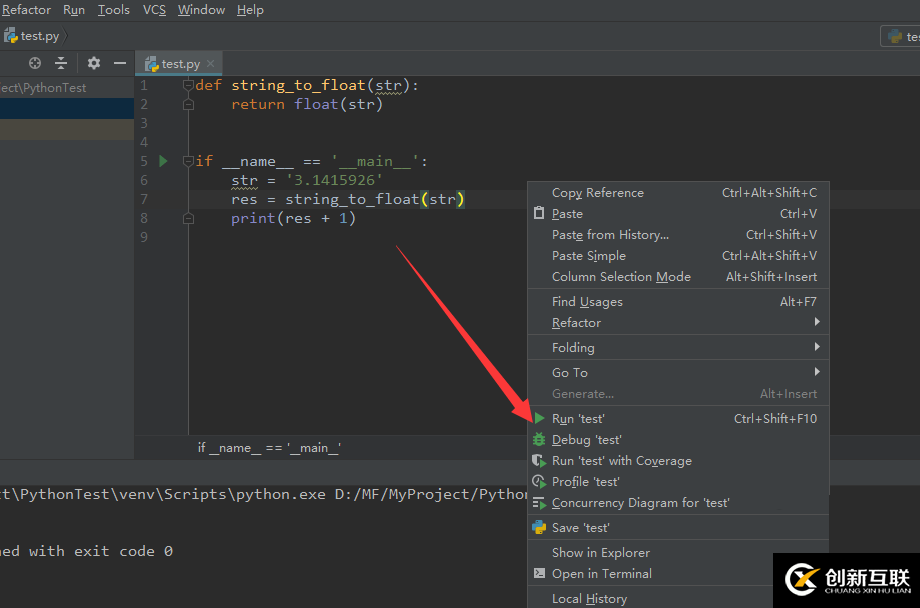Open the Window menu

(201, 10)
